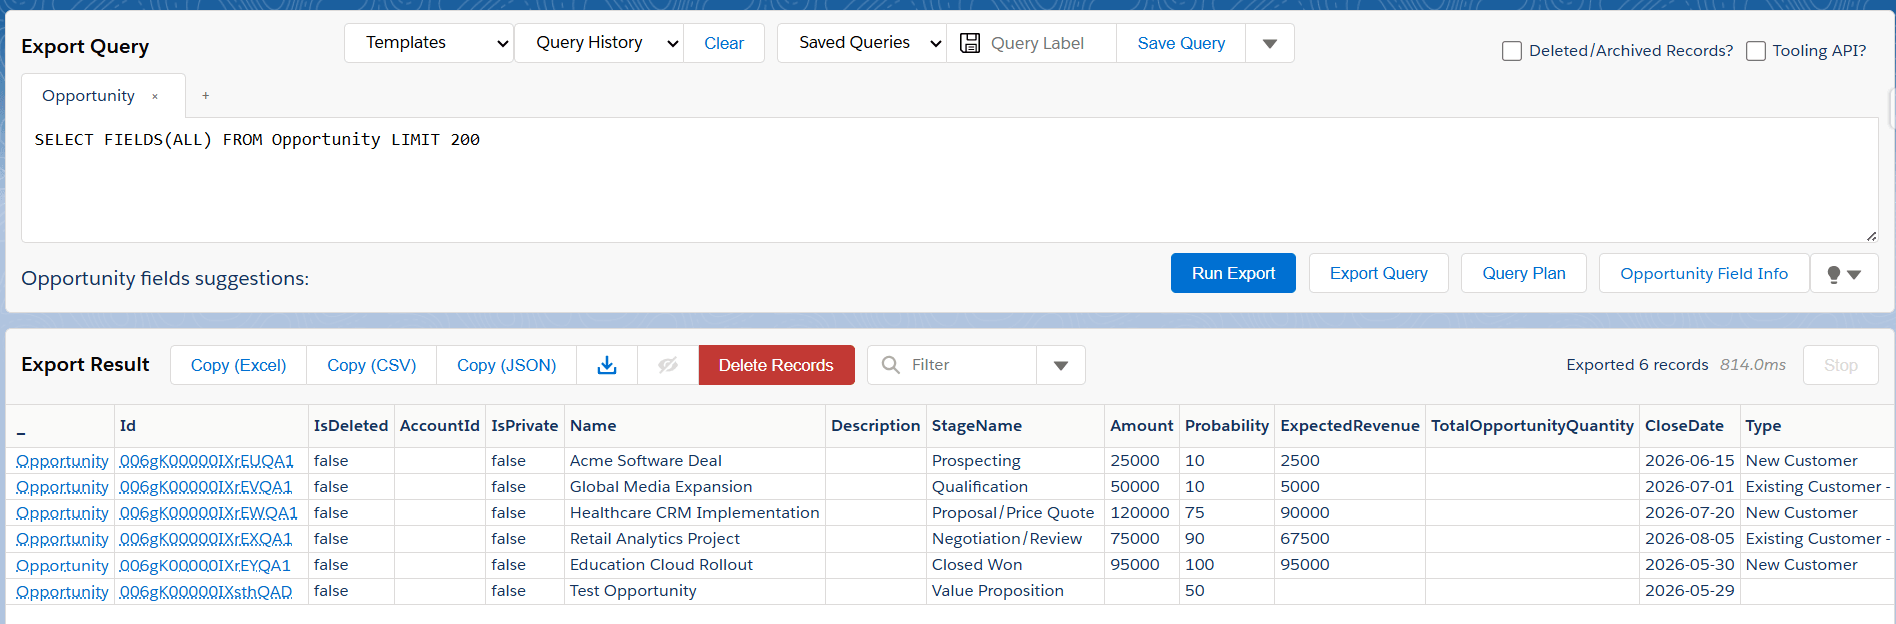Click Opportunity link in Test Opportunity row

[62, 591]
